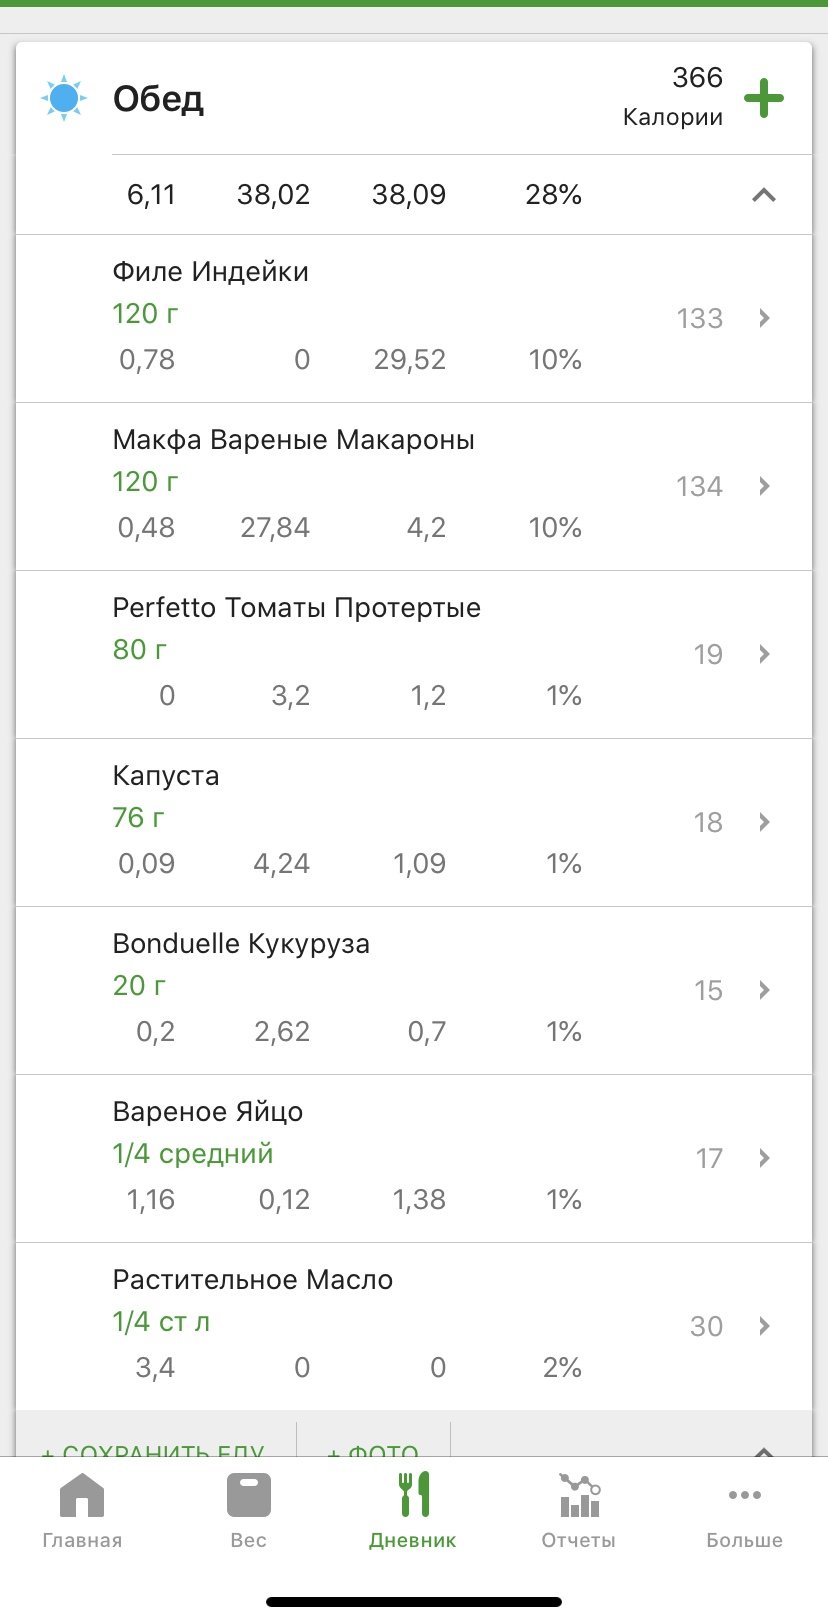This screenshot has width=828, height=1623.
Task: Tap the Обед meal title
Action: click(x=158, y=99)
